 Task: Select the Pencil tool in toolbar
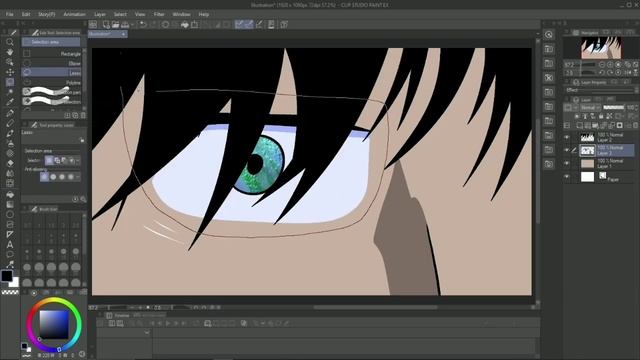(10, 123)
